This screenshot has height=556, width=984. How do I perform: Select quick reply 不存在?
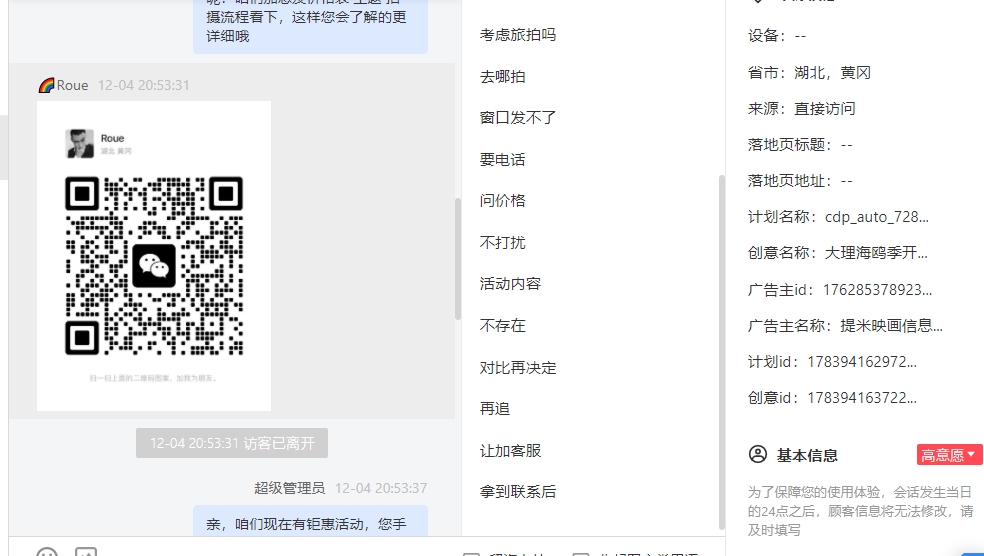(x=503, y=326)
